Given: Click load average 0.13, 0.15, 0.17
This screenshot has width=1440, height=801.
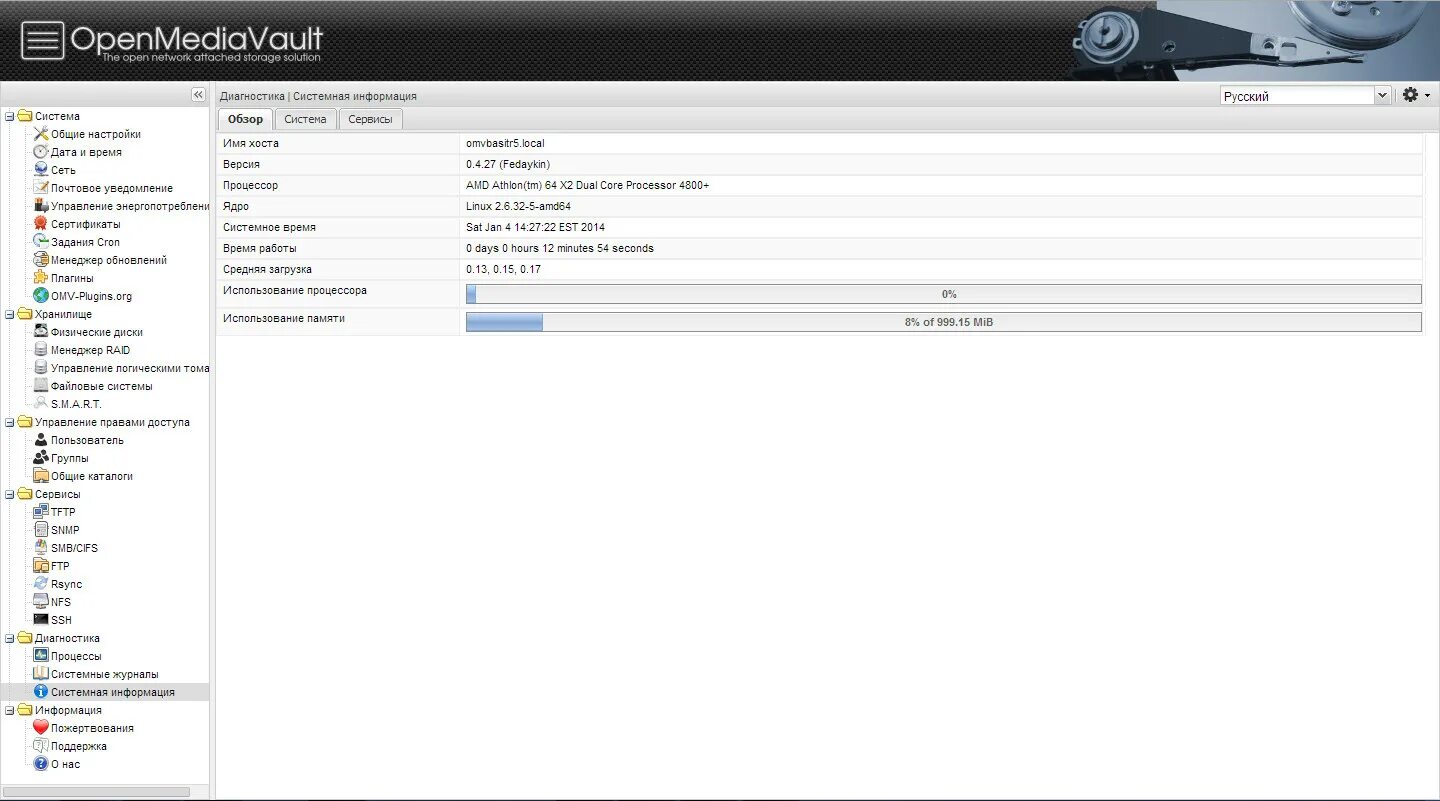Looking at the screenshot, I should (x=503, y=269).
